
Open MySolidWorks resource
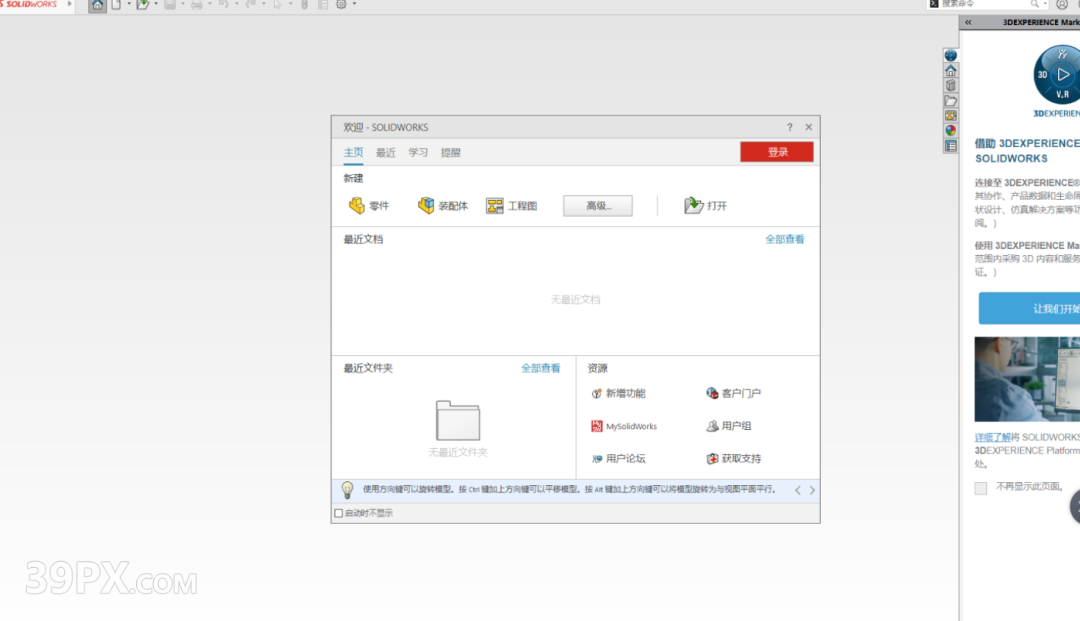[624, 426]
